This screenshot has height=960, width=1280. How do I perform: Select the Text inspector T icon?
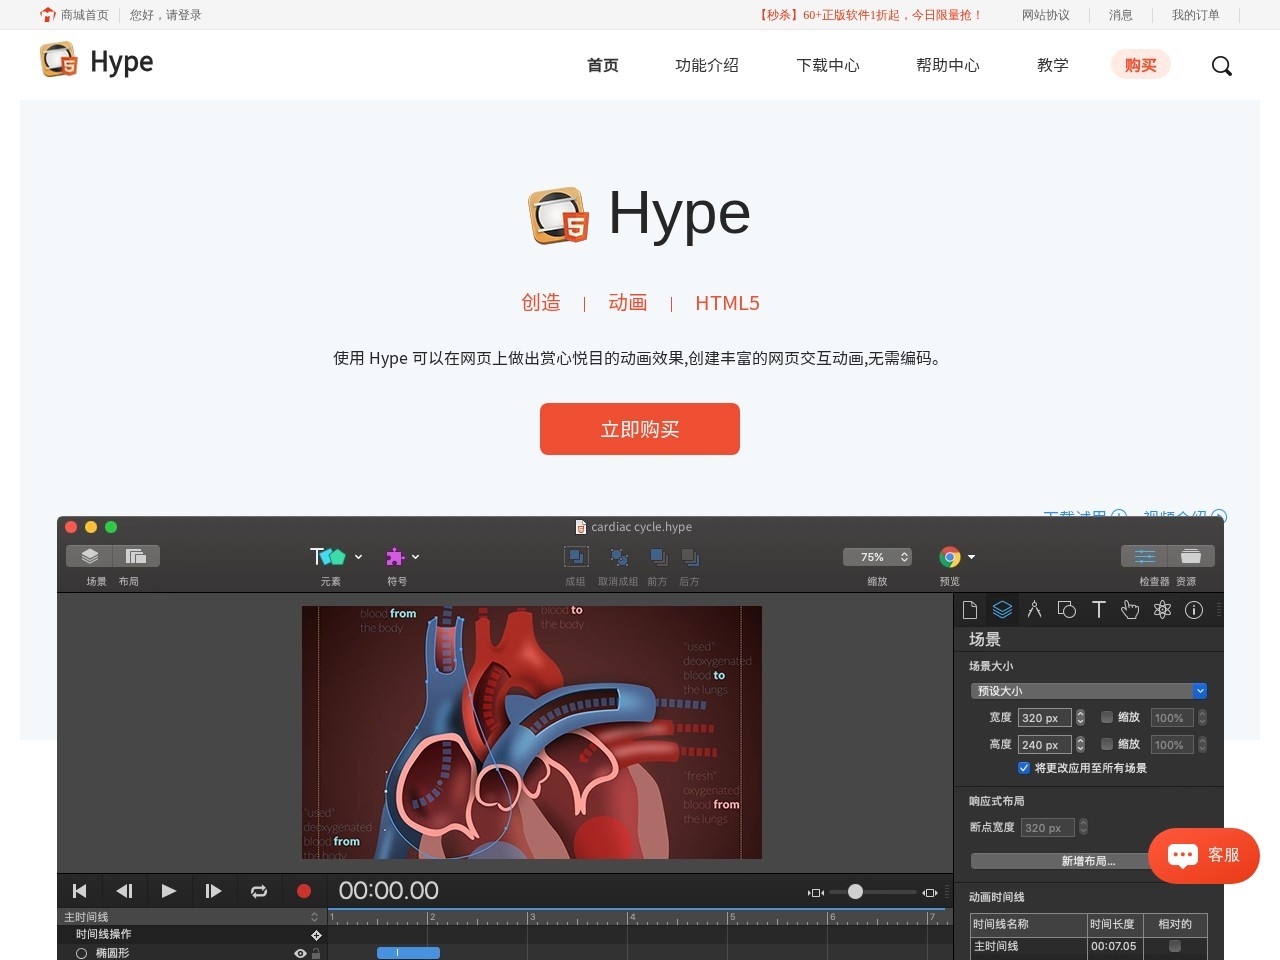pyautogui.click(x=1098, y=610)
